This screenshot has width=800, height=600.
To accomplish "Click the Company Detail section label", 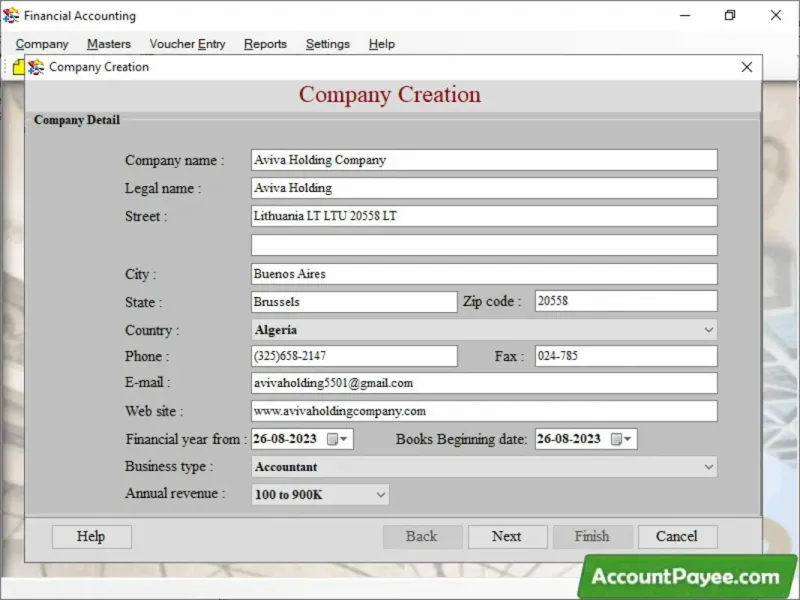I will 77,120.
